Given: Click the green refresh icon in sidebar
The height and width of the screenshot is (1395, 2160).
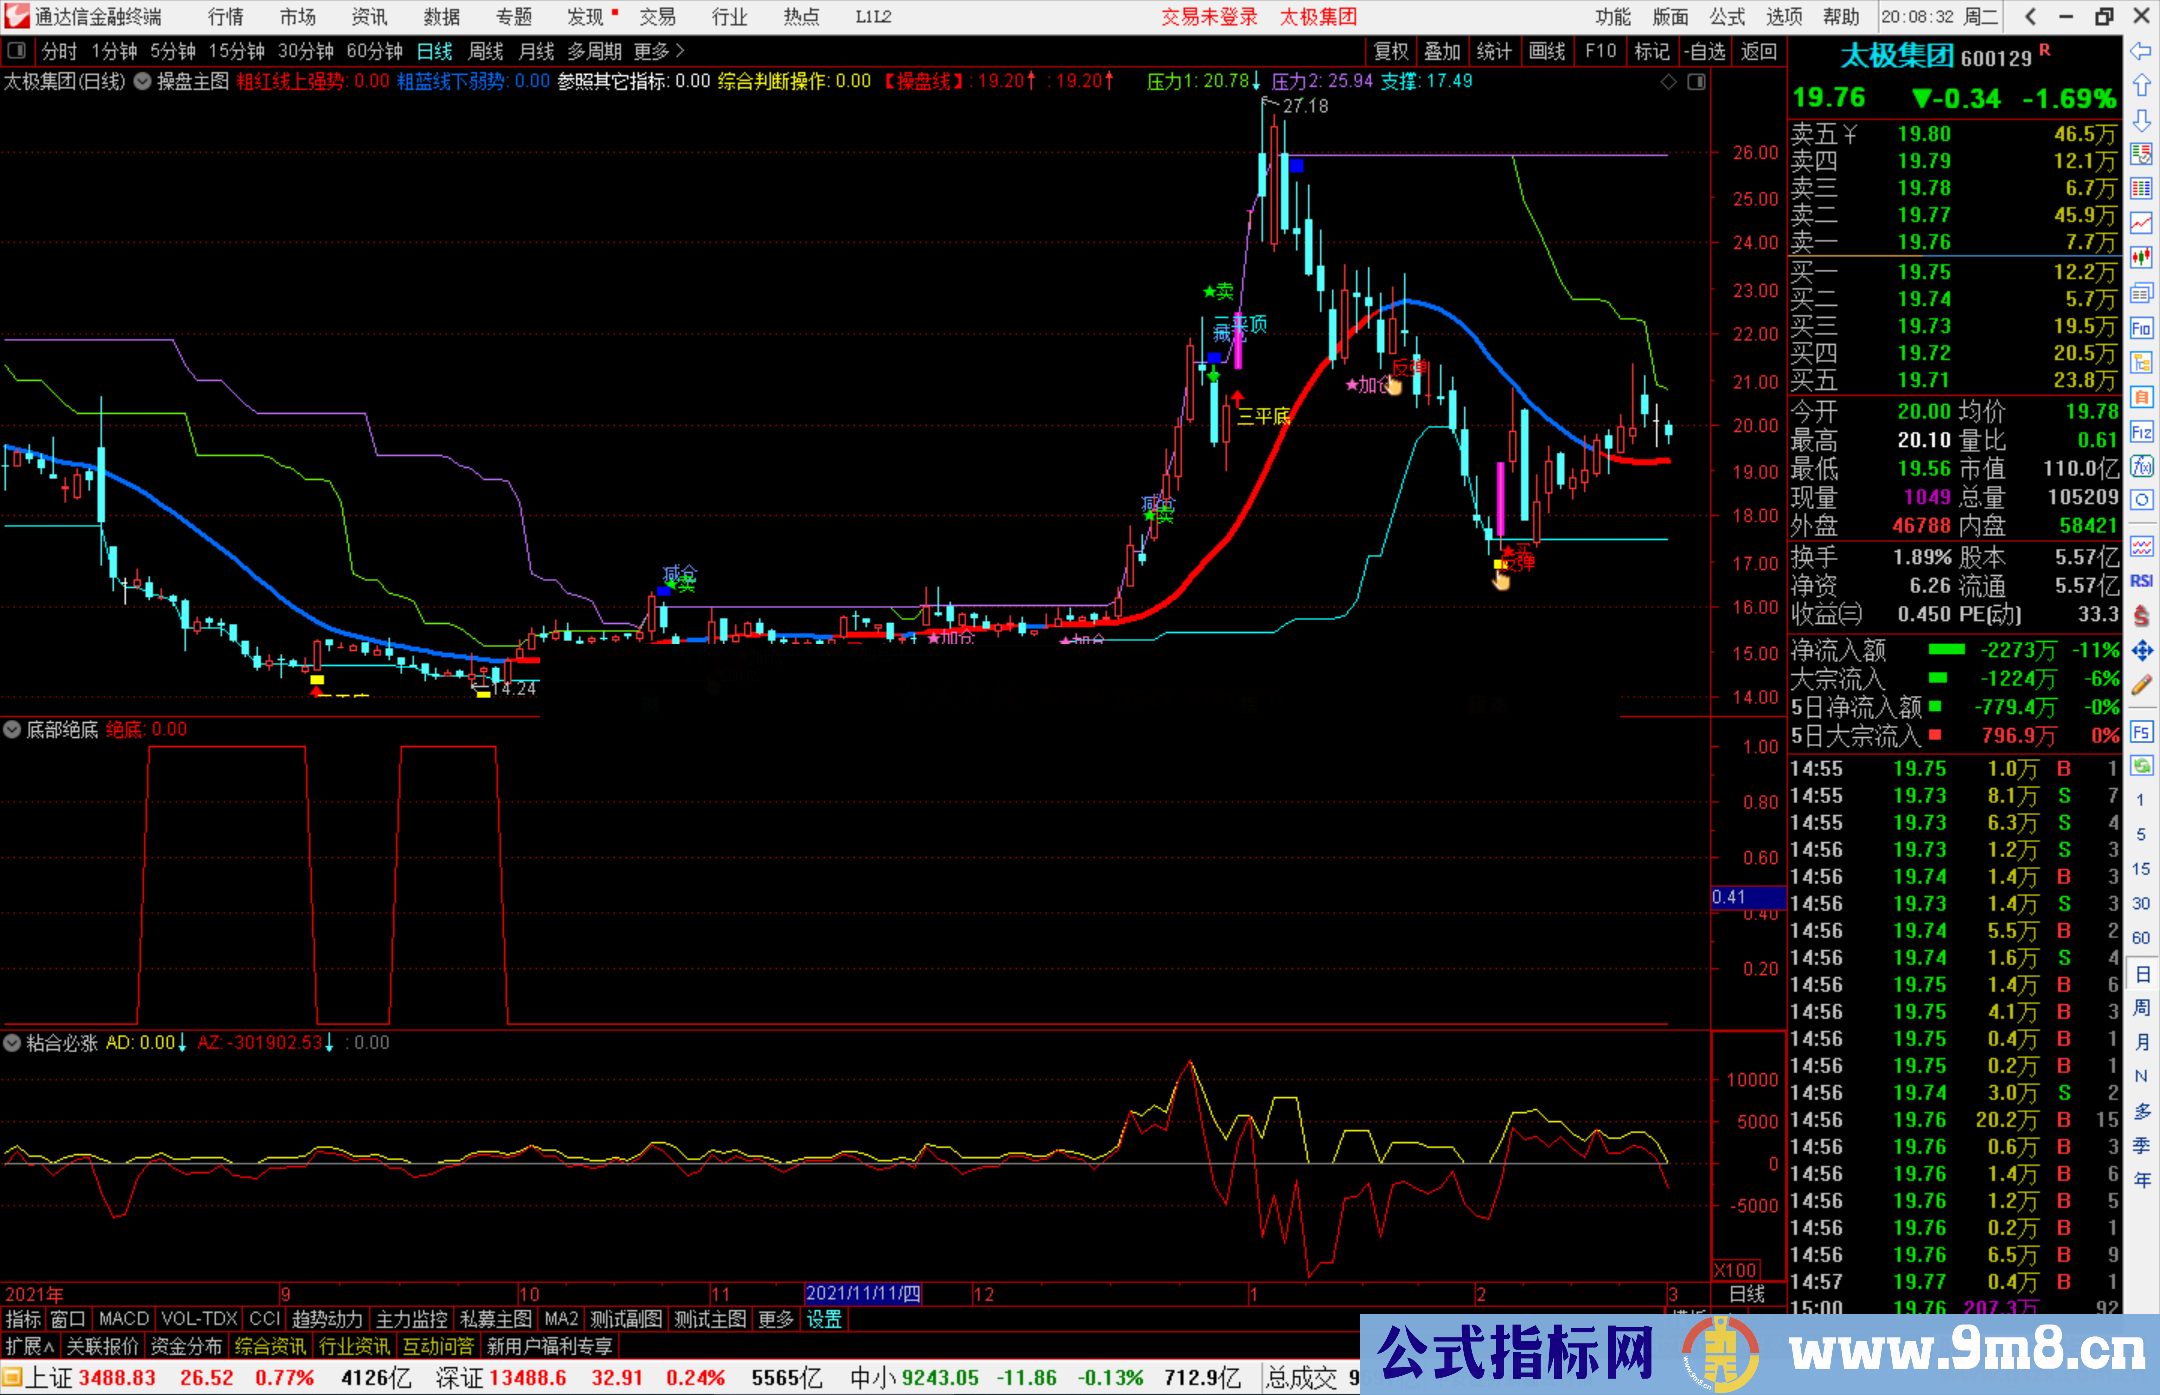Looking at the screenshot, I should coord(2141,766).
